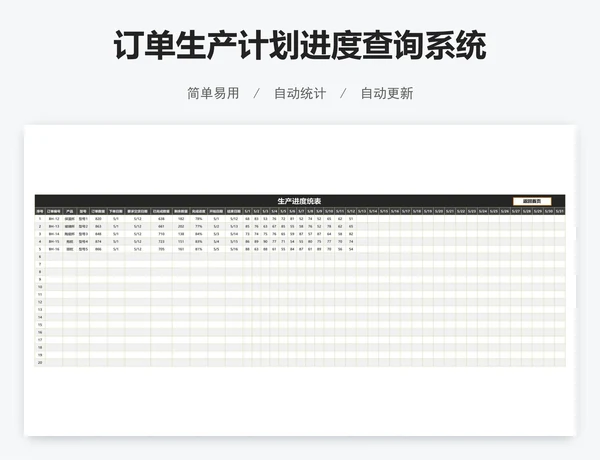Click the 79% progress cell
600x460 pixels.
[x=199, y=219]
